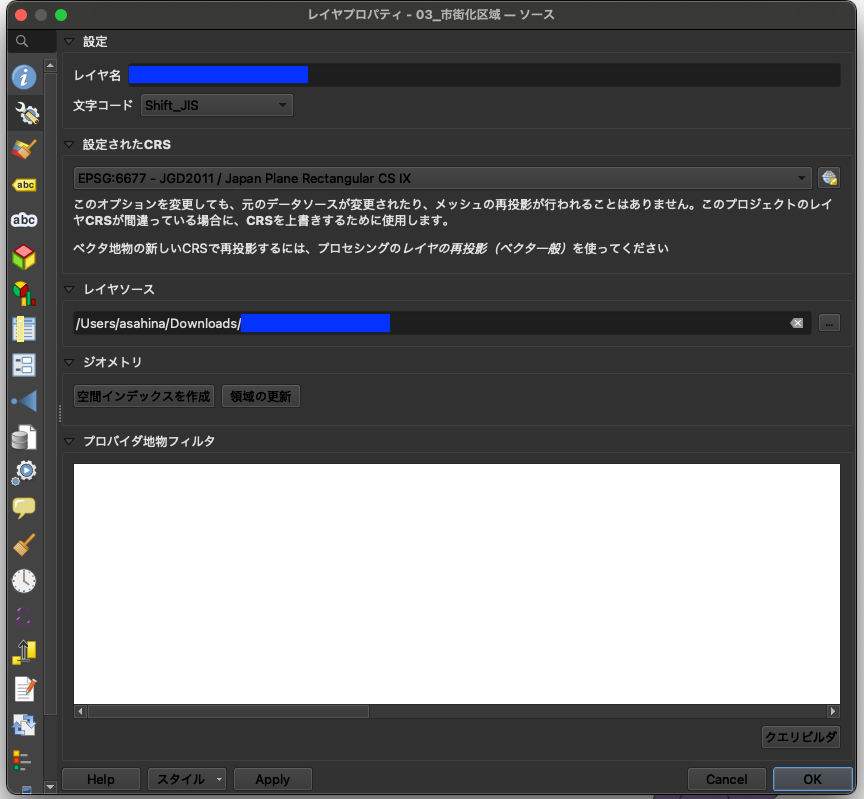Open the EPSG:6677 CRS dropdown list
Viewport: 864px width, 799px height.
(x=440, y=178)
